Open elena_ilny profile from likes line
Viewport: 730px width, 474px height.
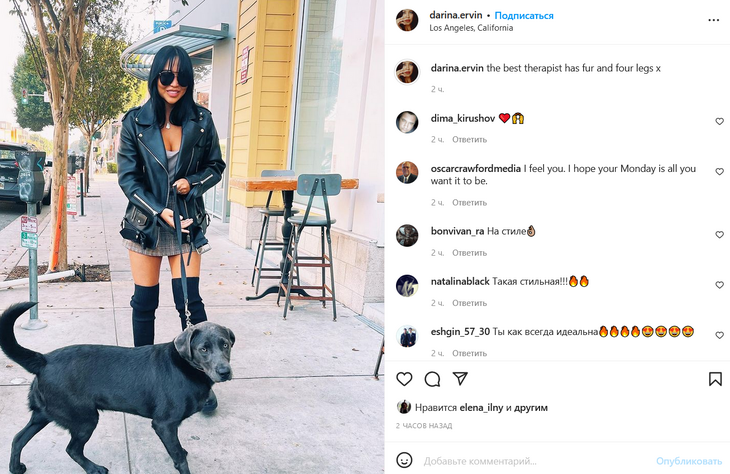(481, 407)
